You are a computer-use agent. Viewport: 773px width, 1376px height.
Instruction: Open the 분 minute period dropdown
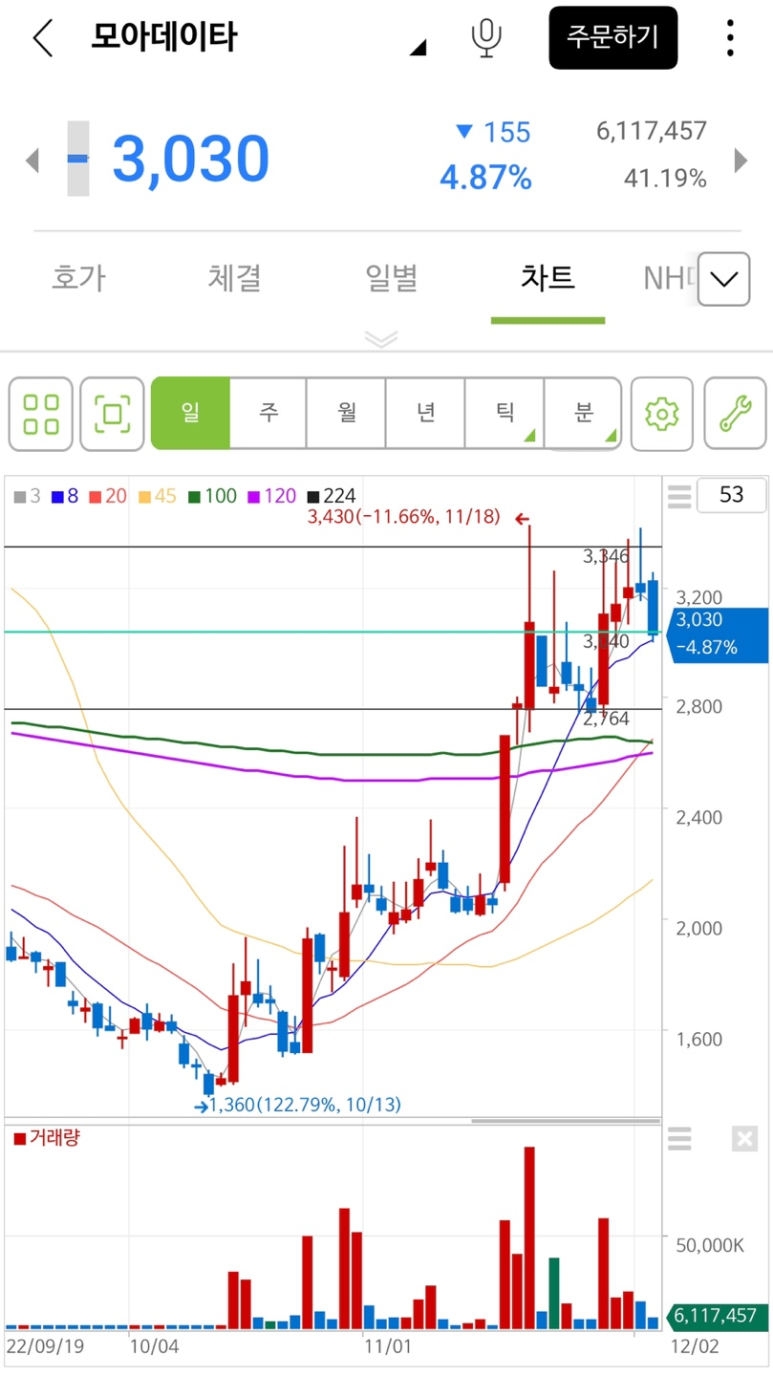click(x=583, y=413)
